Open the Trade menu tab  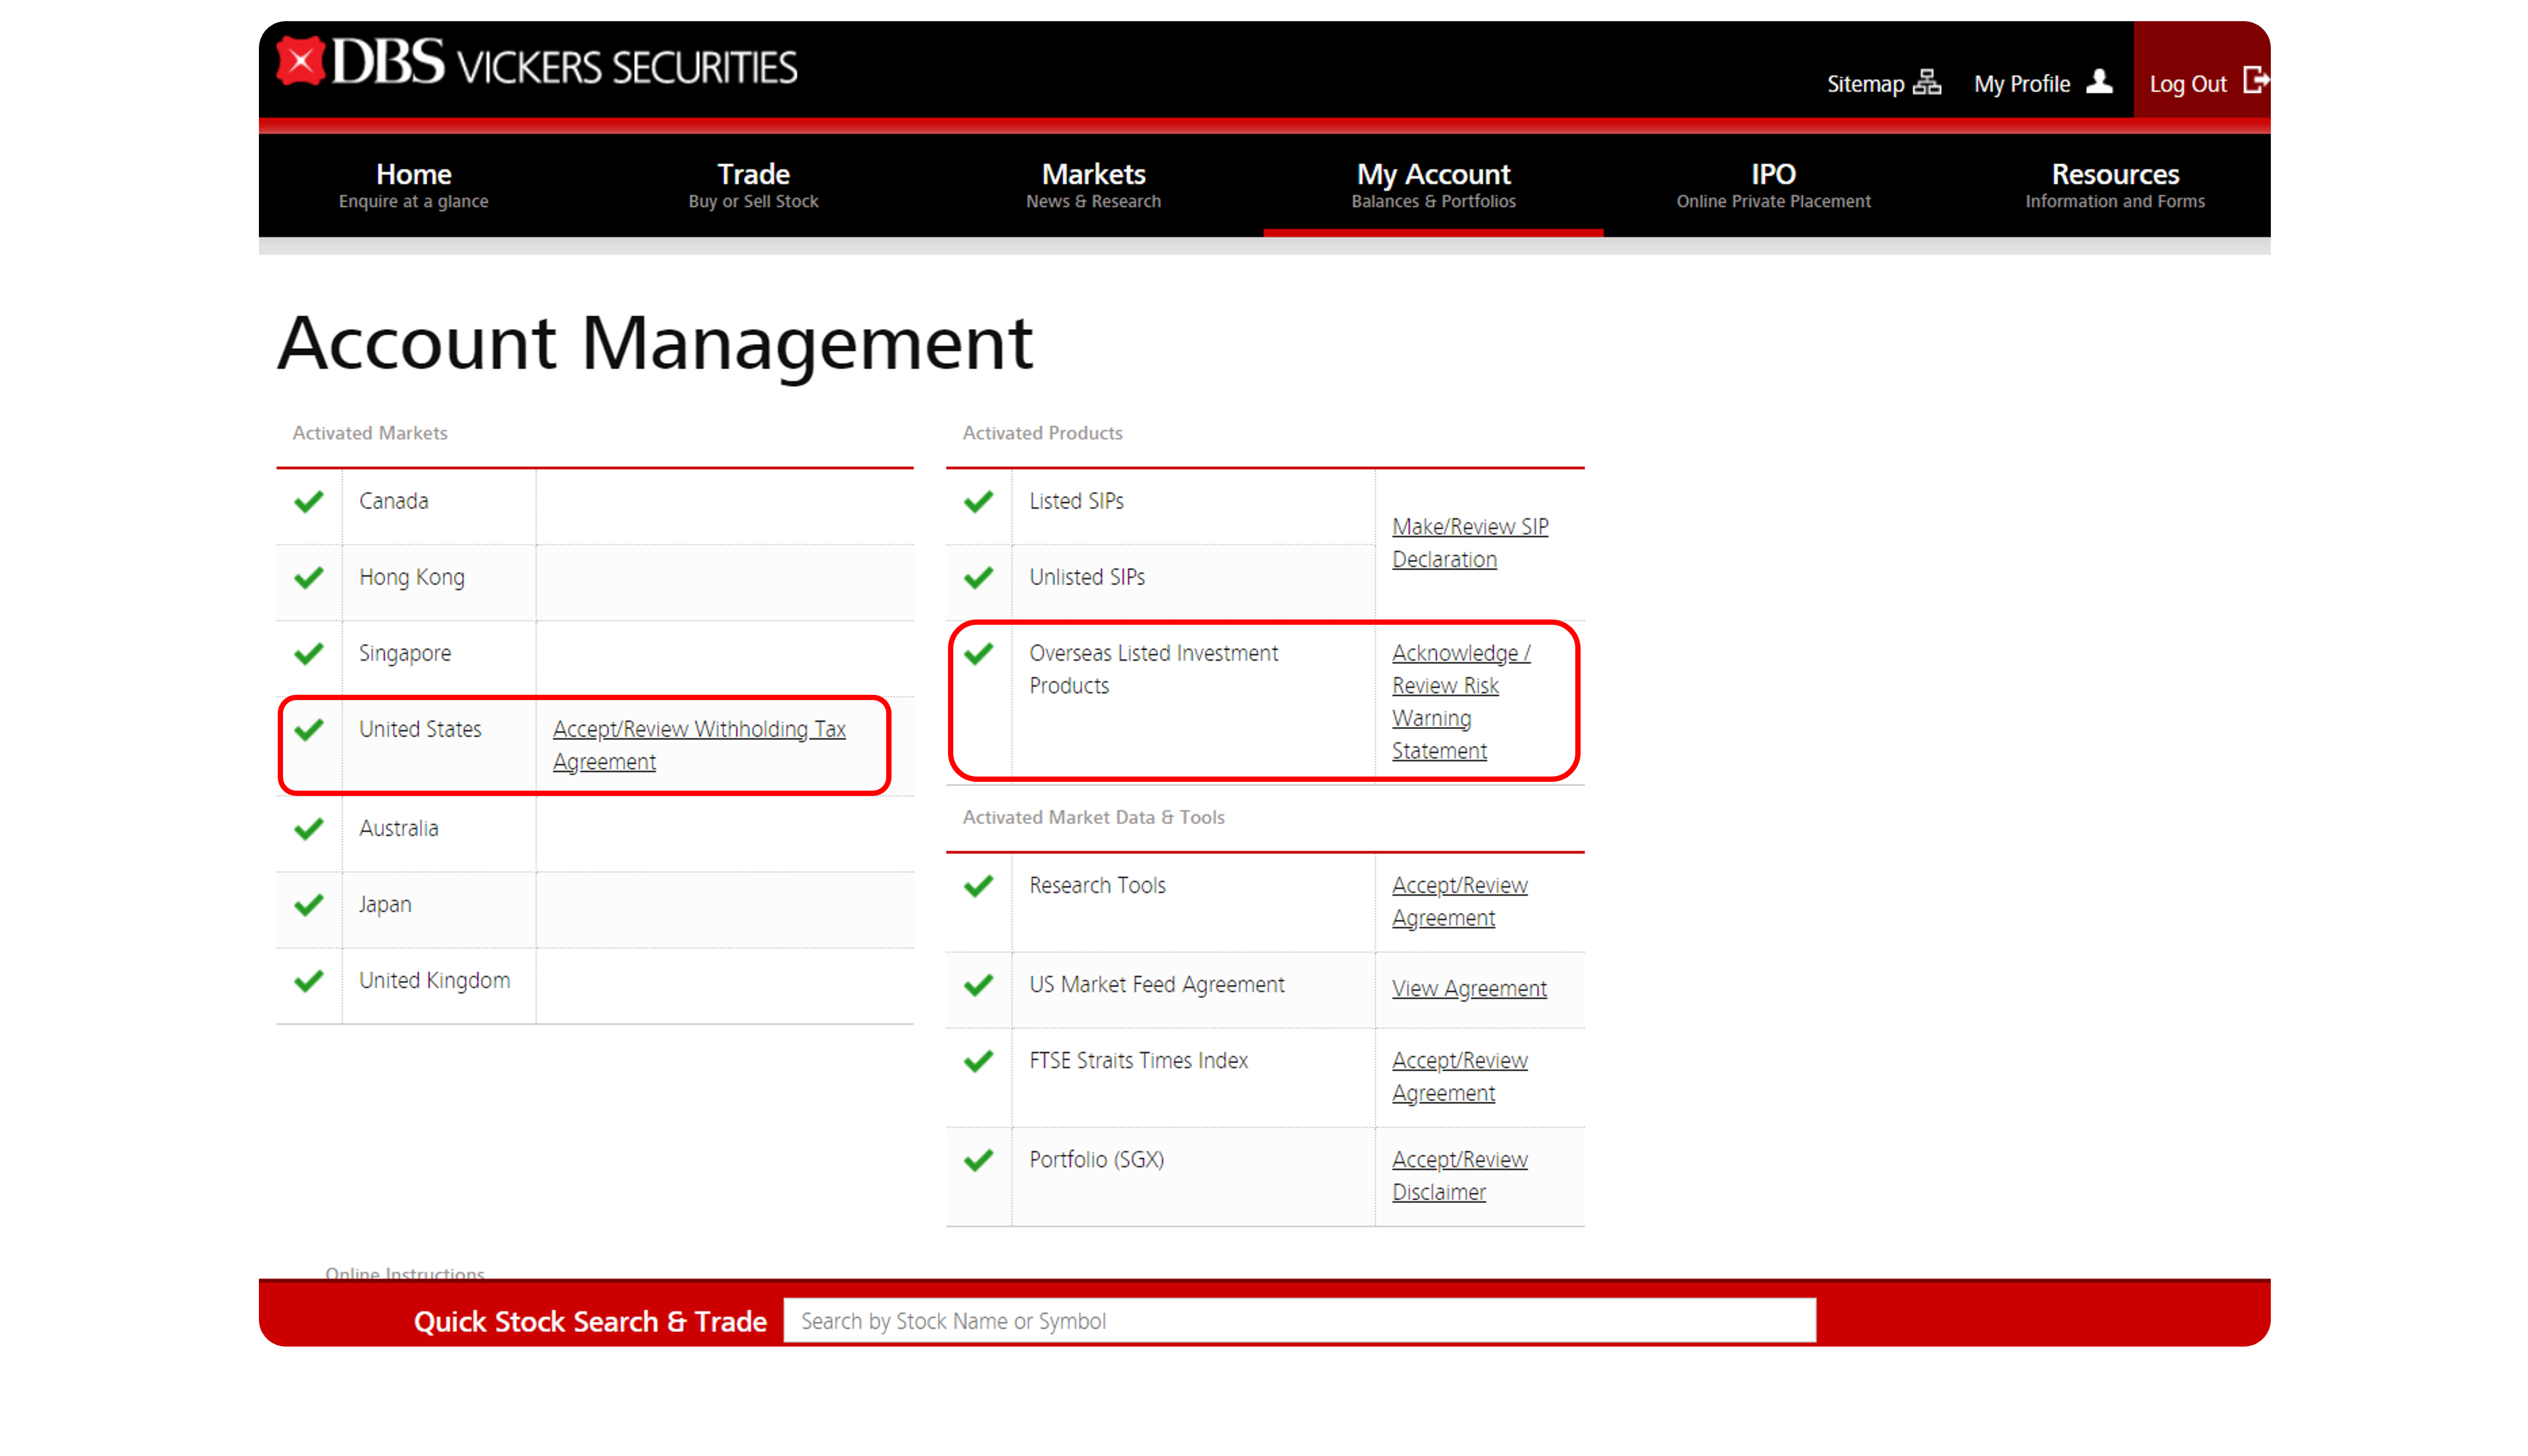point(754,185)
